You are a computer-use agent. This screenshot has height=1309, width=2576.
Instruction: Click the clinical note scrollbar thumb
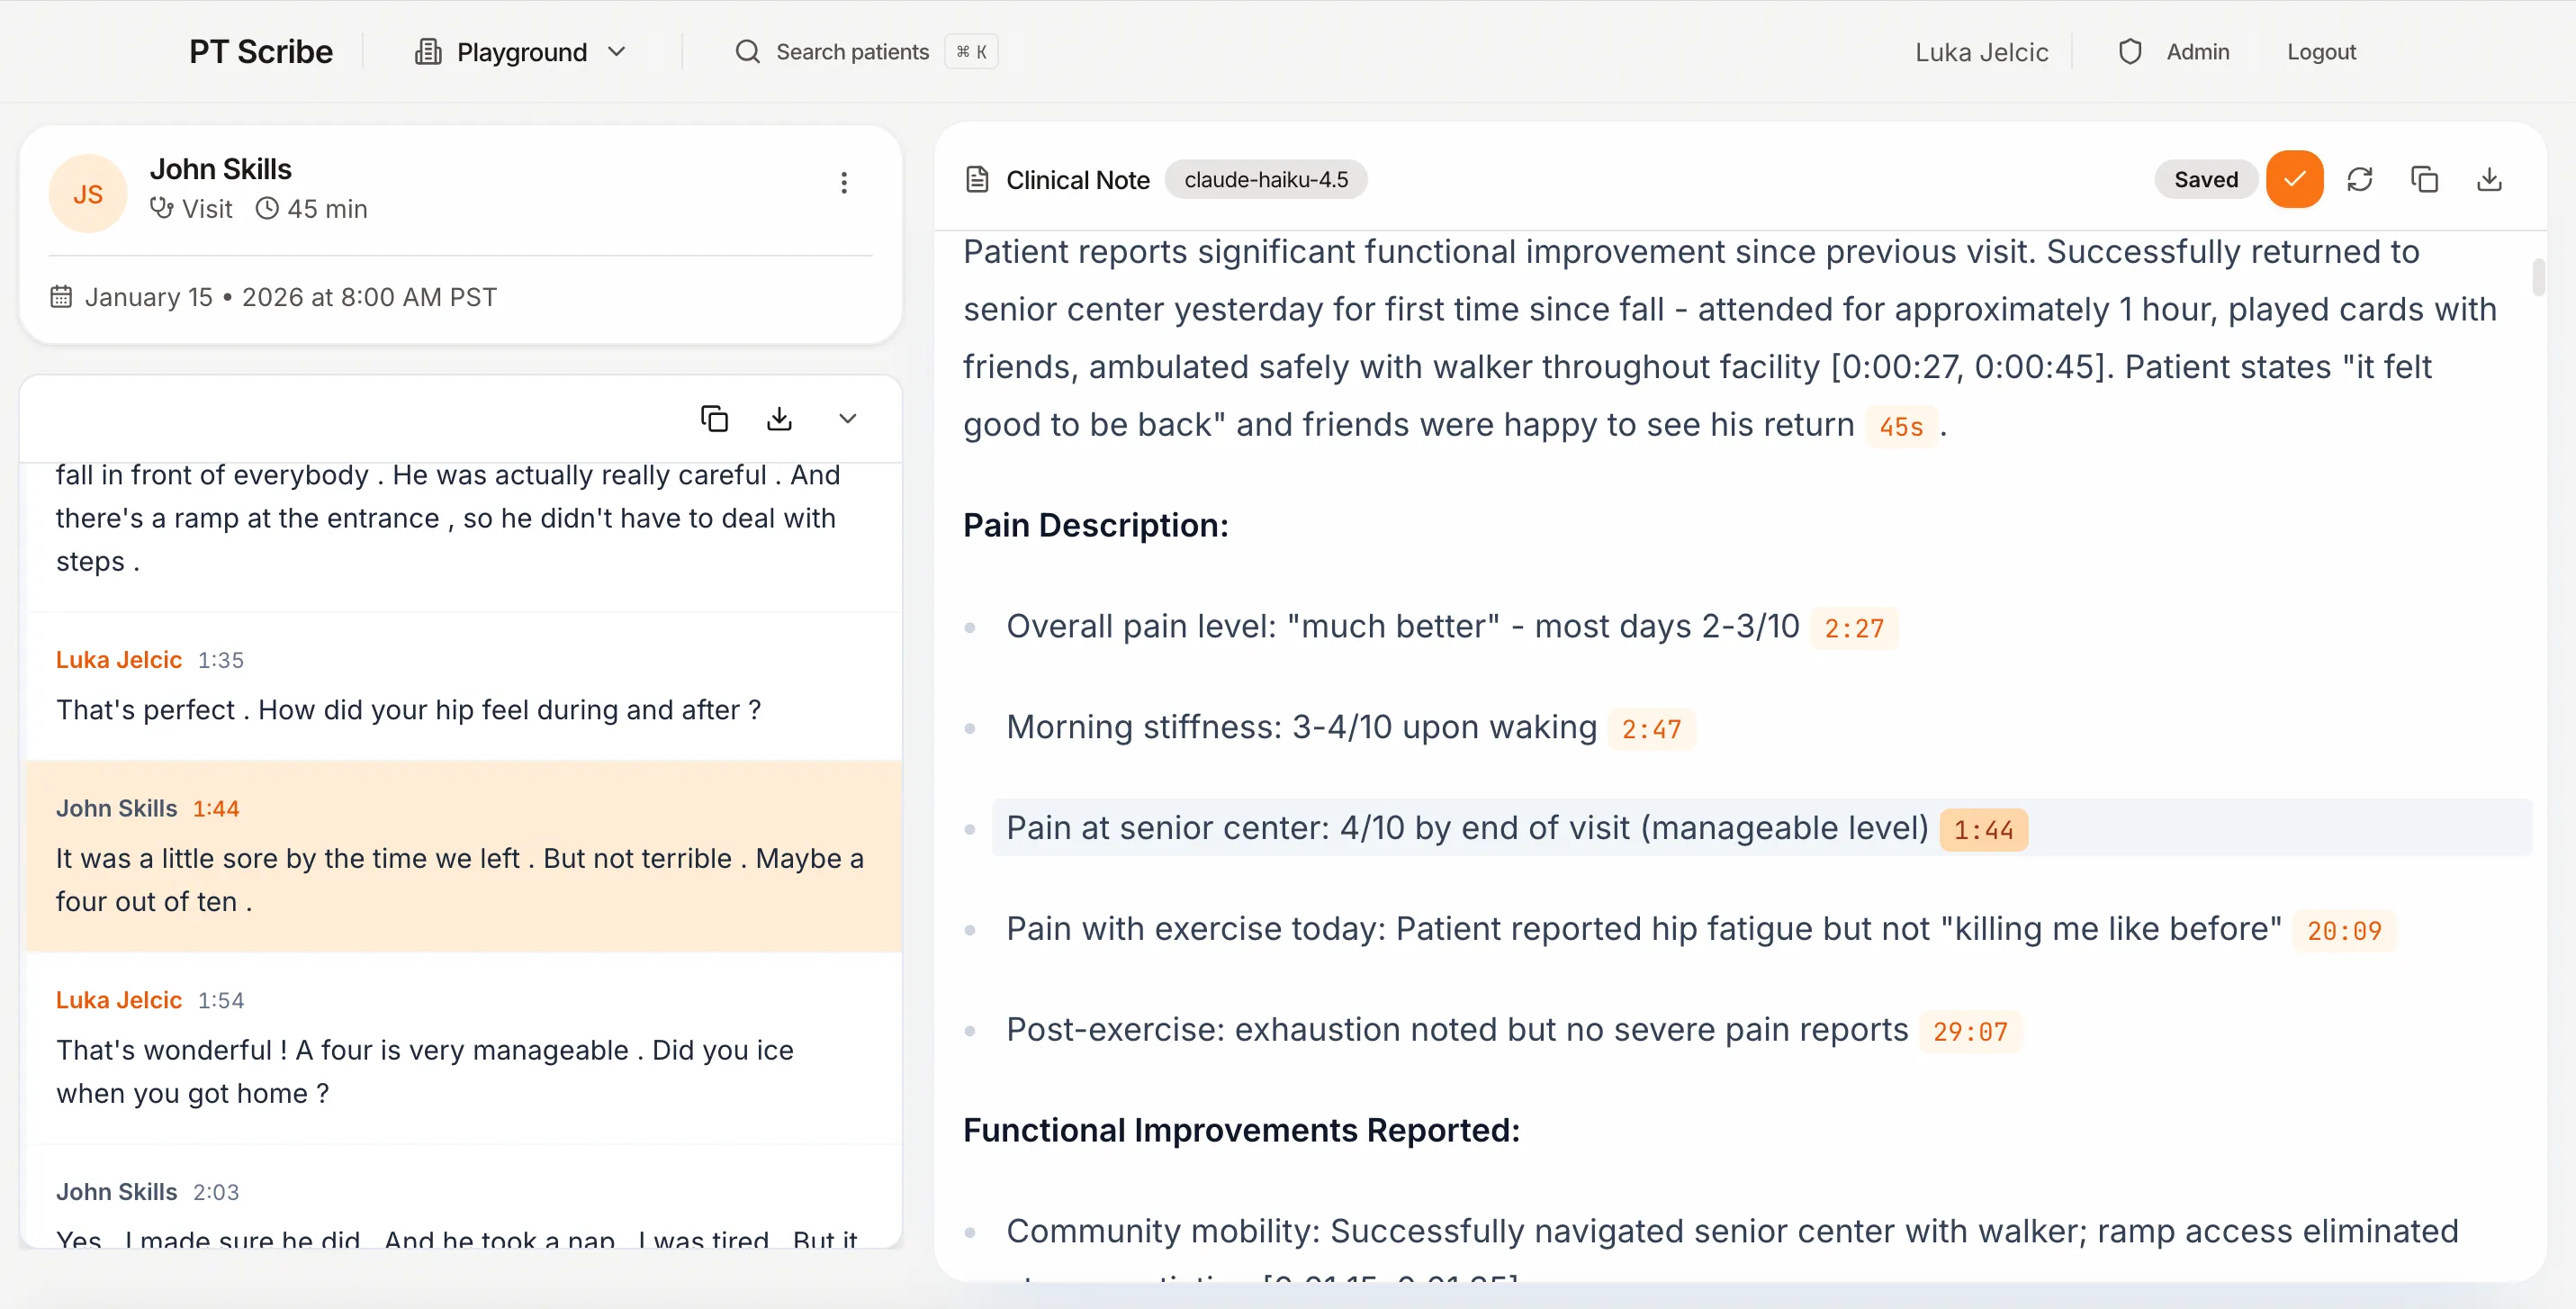[x=2537, y=277]
